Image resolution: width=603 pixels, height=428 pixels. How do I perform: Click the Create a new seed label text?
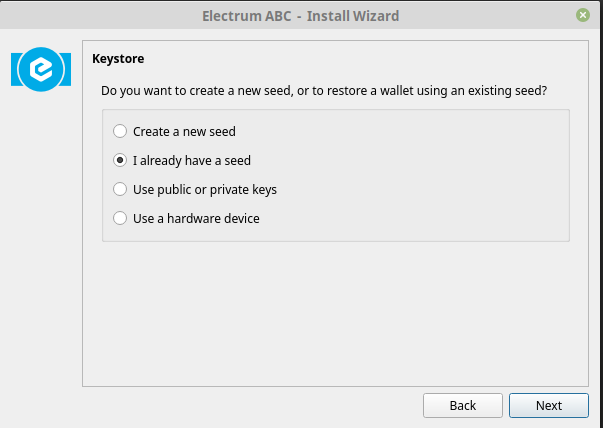click(184, 132)
